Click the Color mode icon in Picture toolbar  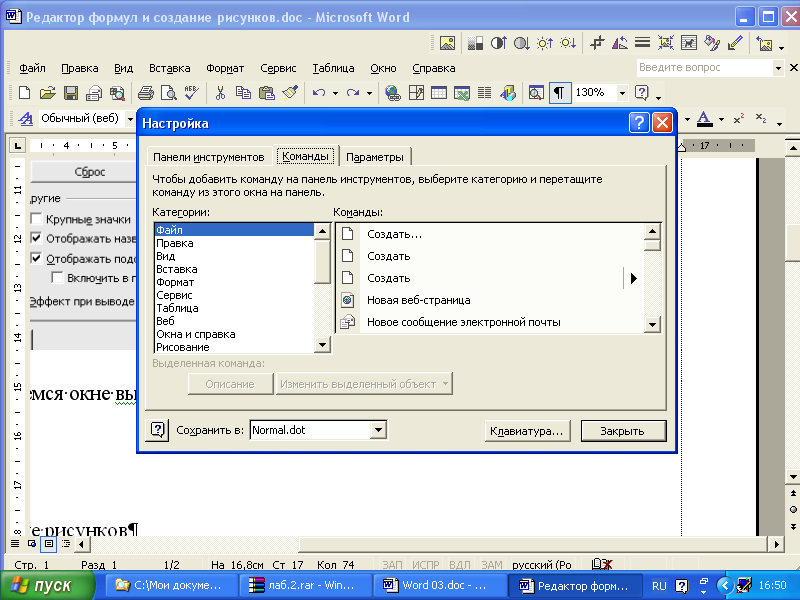click(476, 43)
